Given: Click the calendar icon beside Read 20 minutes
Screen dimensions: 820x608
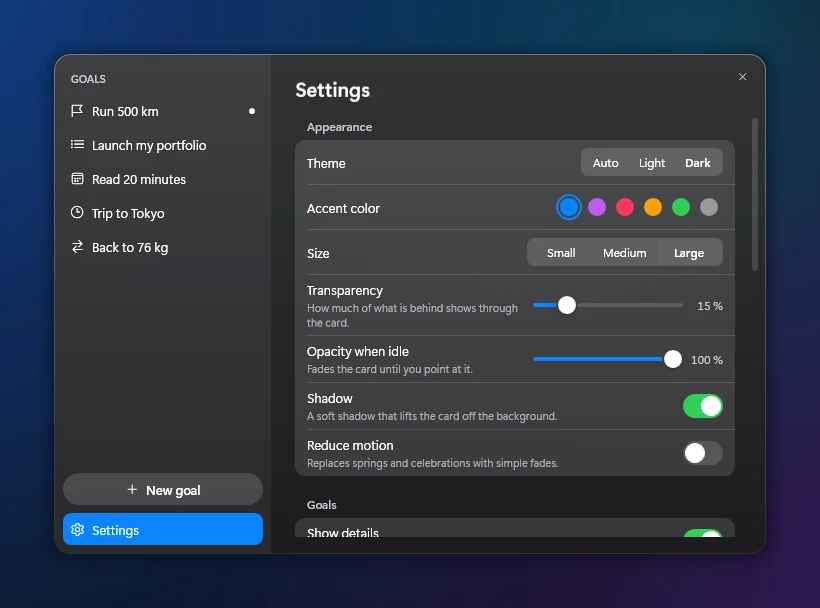Looking at the screenshot, I should tap(77, 179).
